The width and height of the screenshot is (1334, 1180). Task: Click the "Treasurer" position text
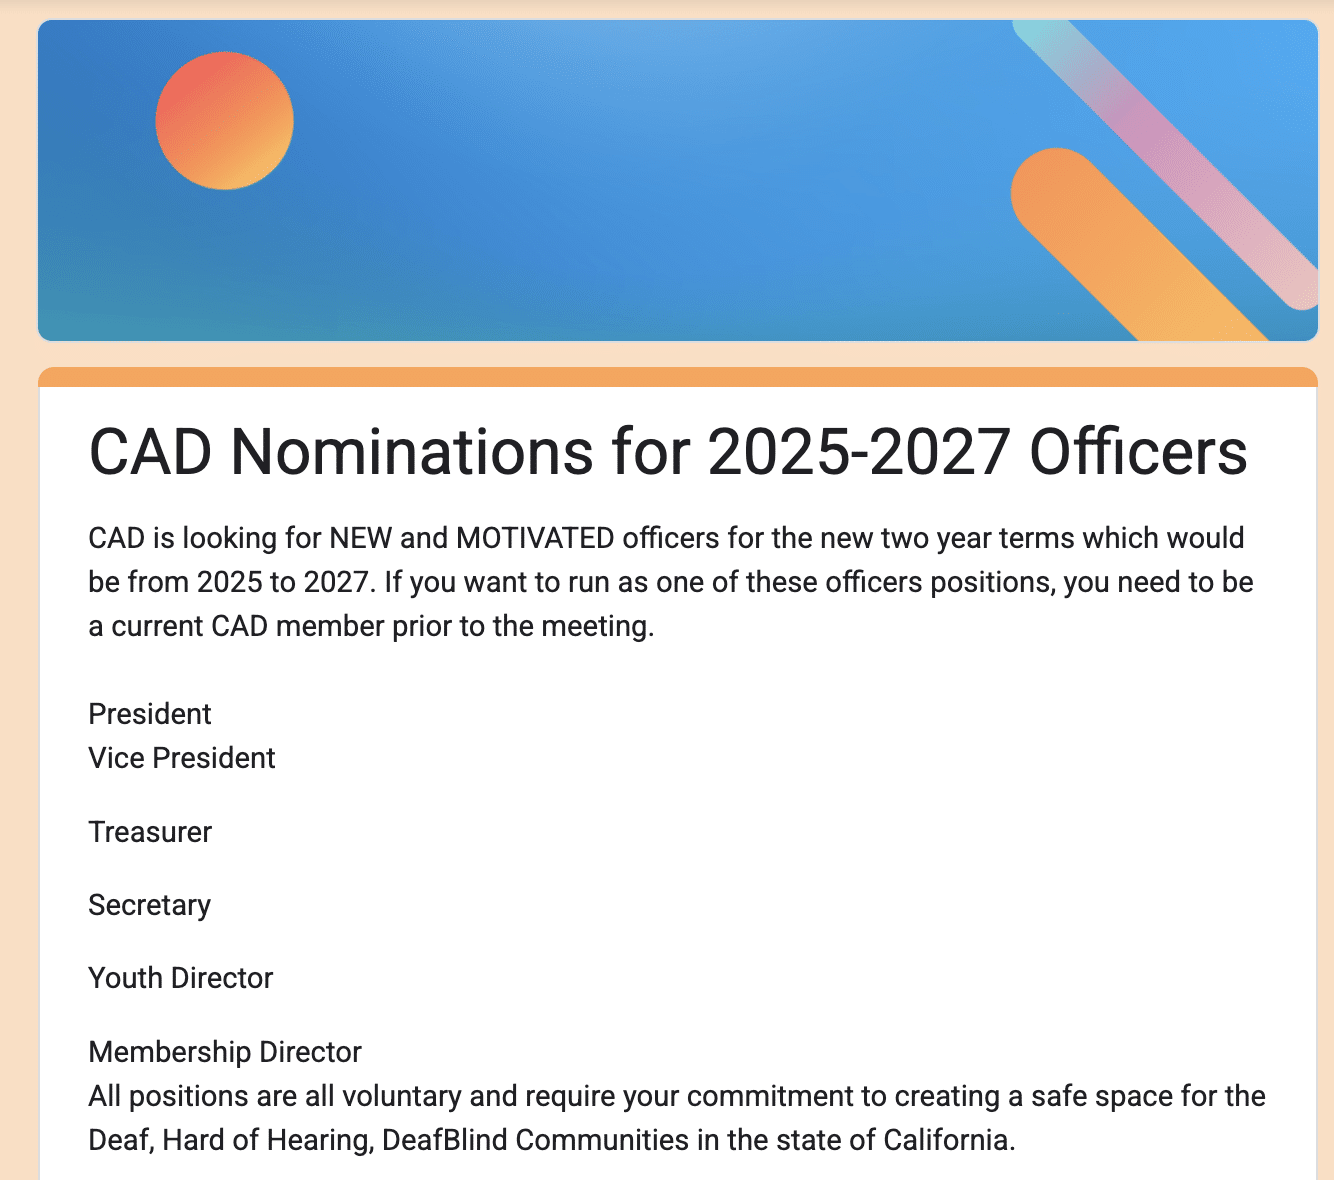click(150, 832)
